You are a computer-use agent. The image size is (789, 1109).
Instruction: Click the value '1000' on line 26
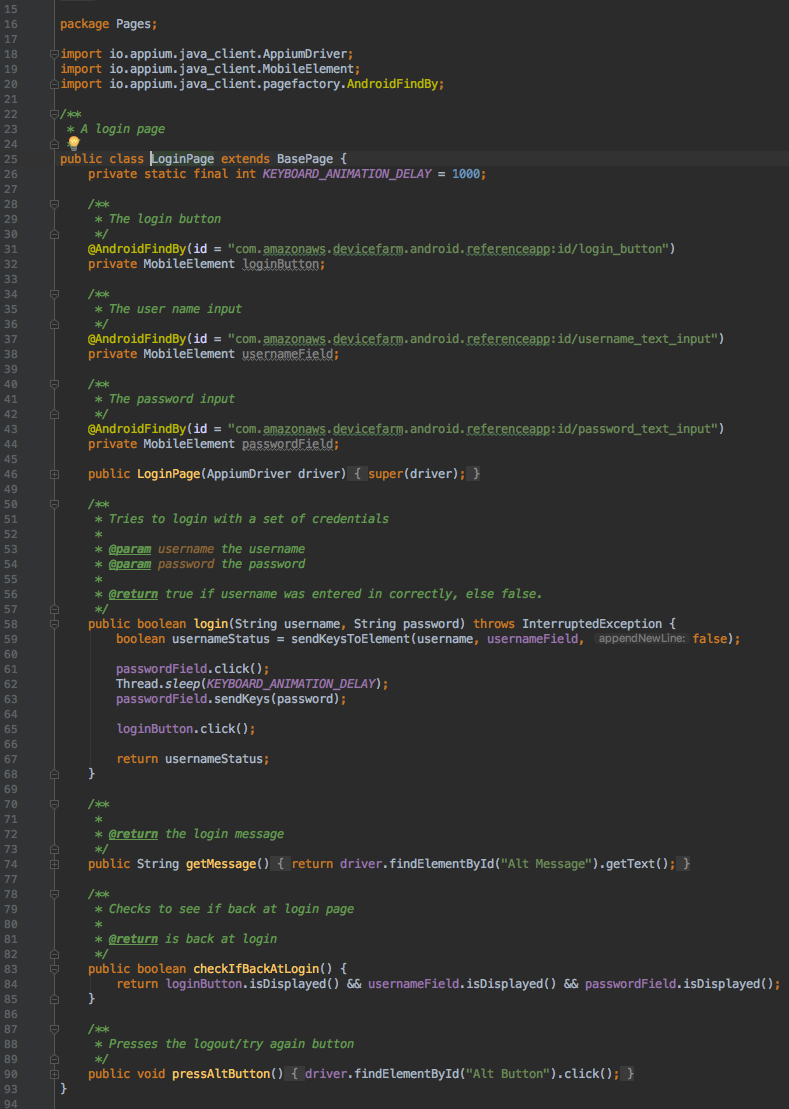coord(466,173)
